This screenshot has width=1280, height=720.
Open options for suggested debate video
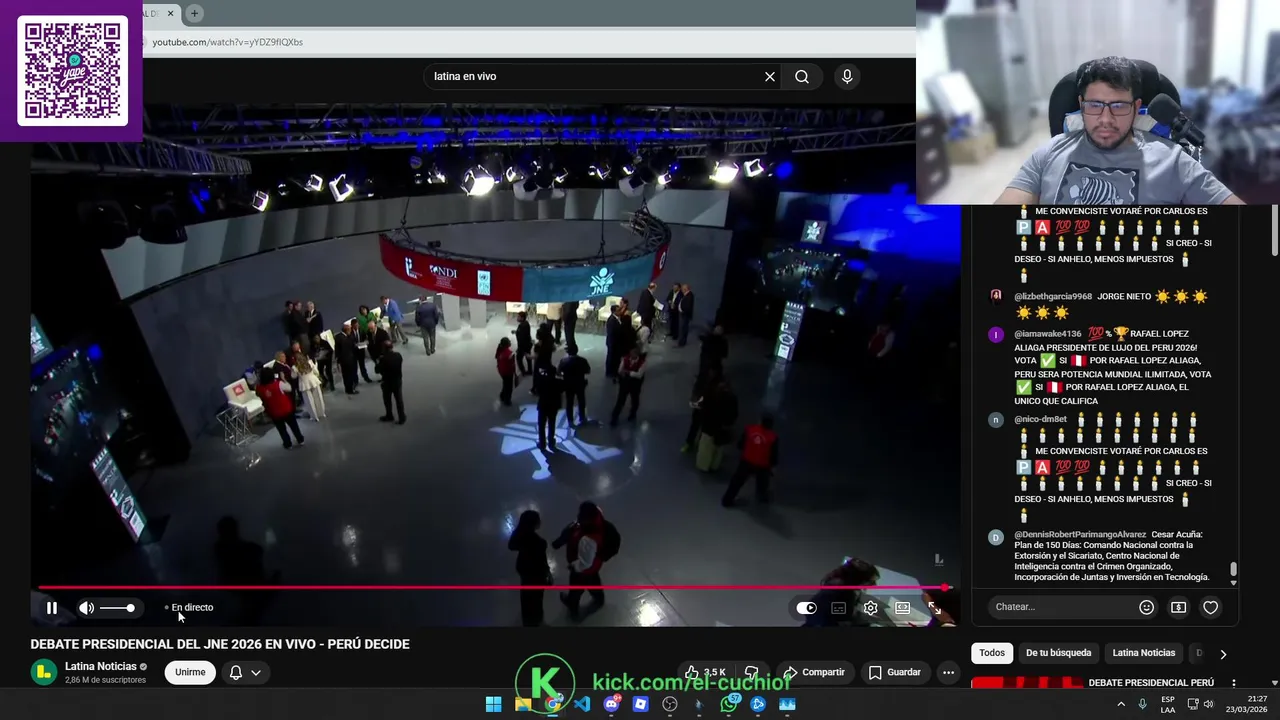(1234, 683)
